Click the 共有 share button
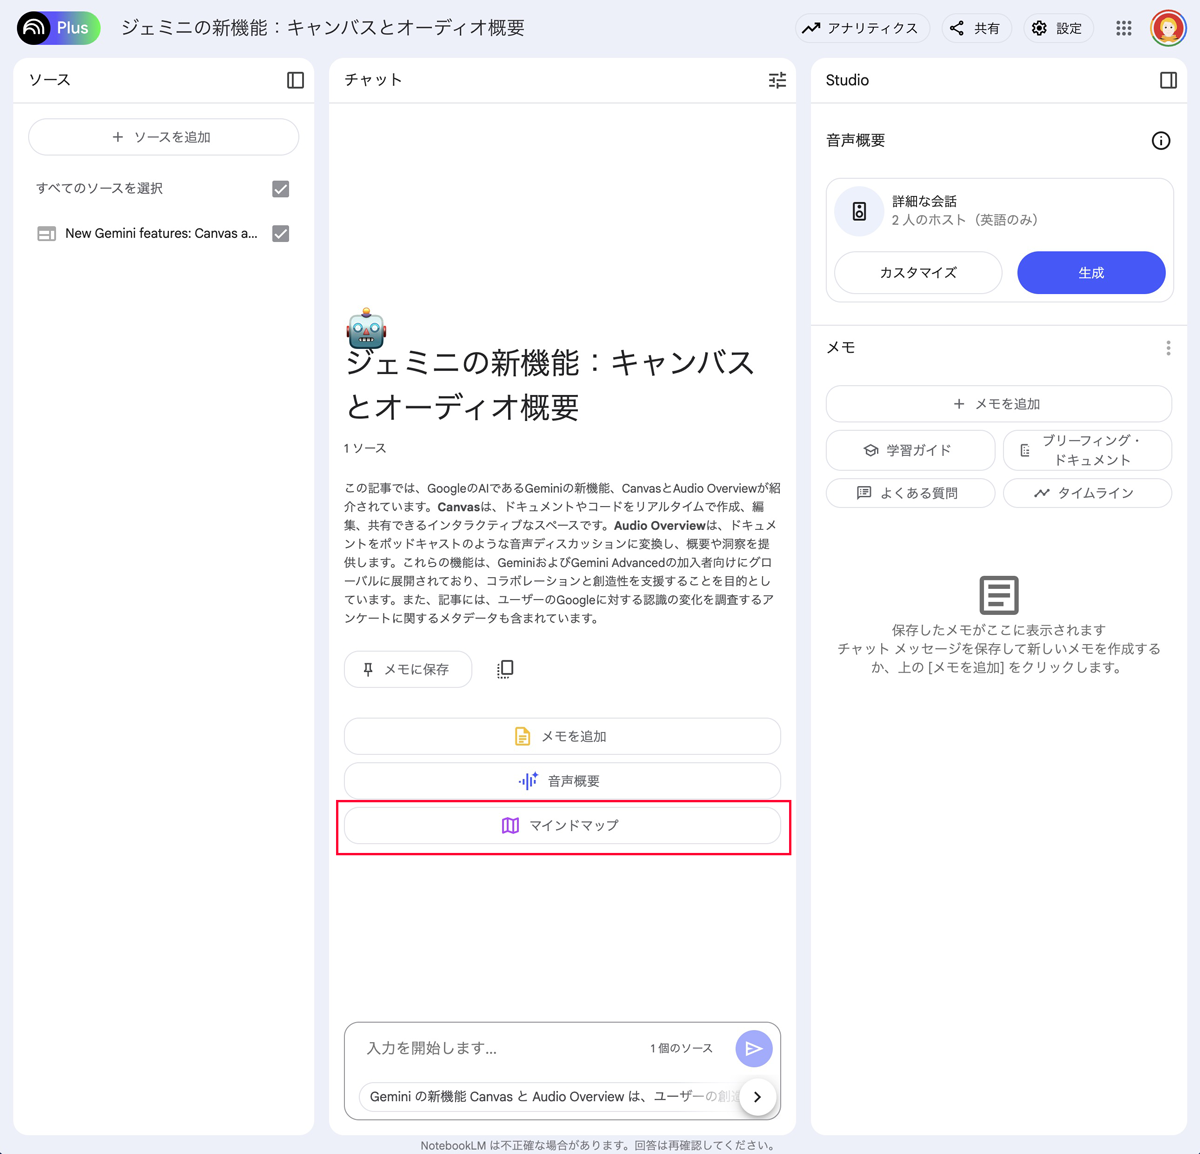This screenshot has width=1200, height=1154. 976,28
